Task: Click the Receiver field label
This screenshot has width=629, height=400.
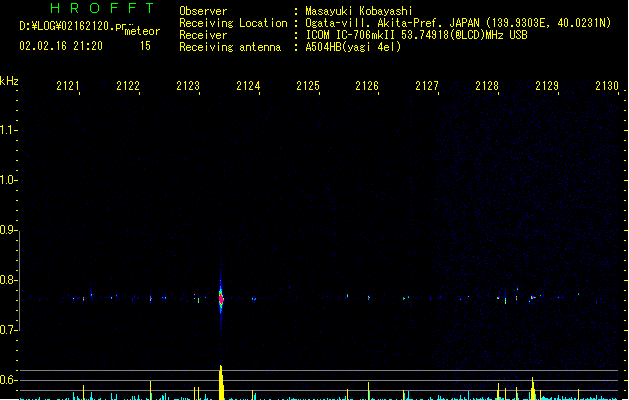Action: 203,35
